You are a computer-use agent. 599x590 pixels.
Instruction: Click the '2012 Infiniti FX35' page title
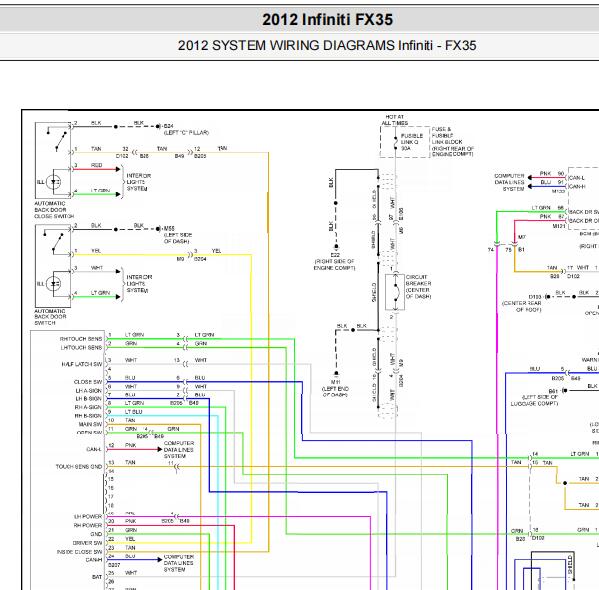[x=327, y=19]
